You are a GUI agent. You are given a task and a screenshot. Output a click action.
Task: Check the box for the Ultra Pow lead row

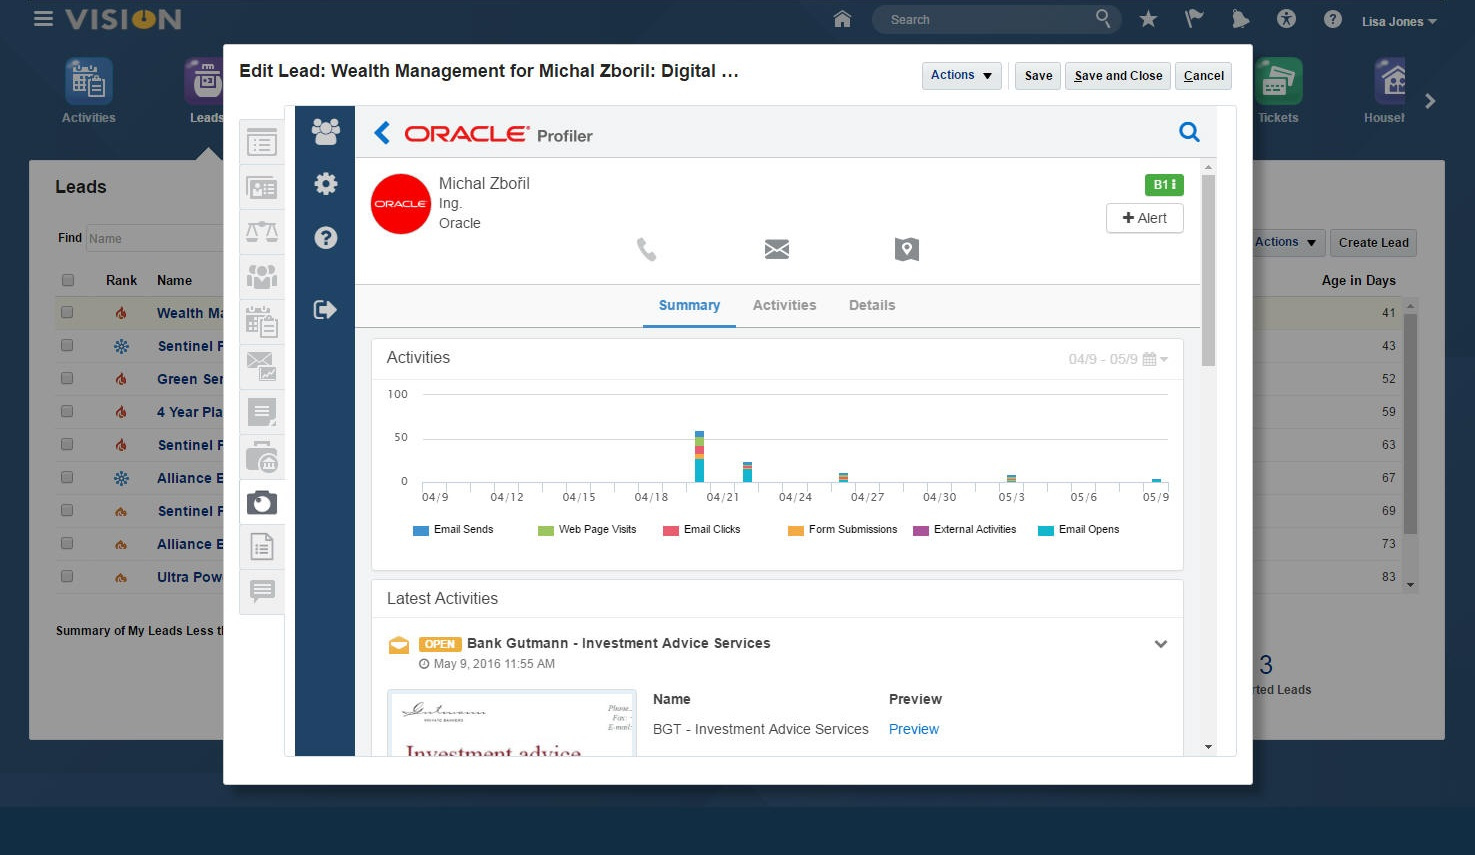[67, 577]
